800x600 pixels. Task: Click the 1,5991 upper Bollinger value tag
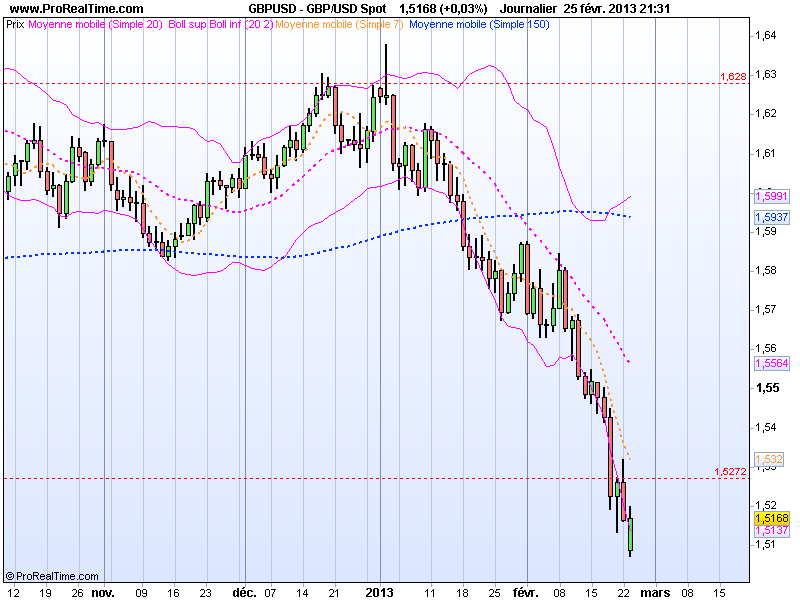click(771, 196)
